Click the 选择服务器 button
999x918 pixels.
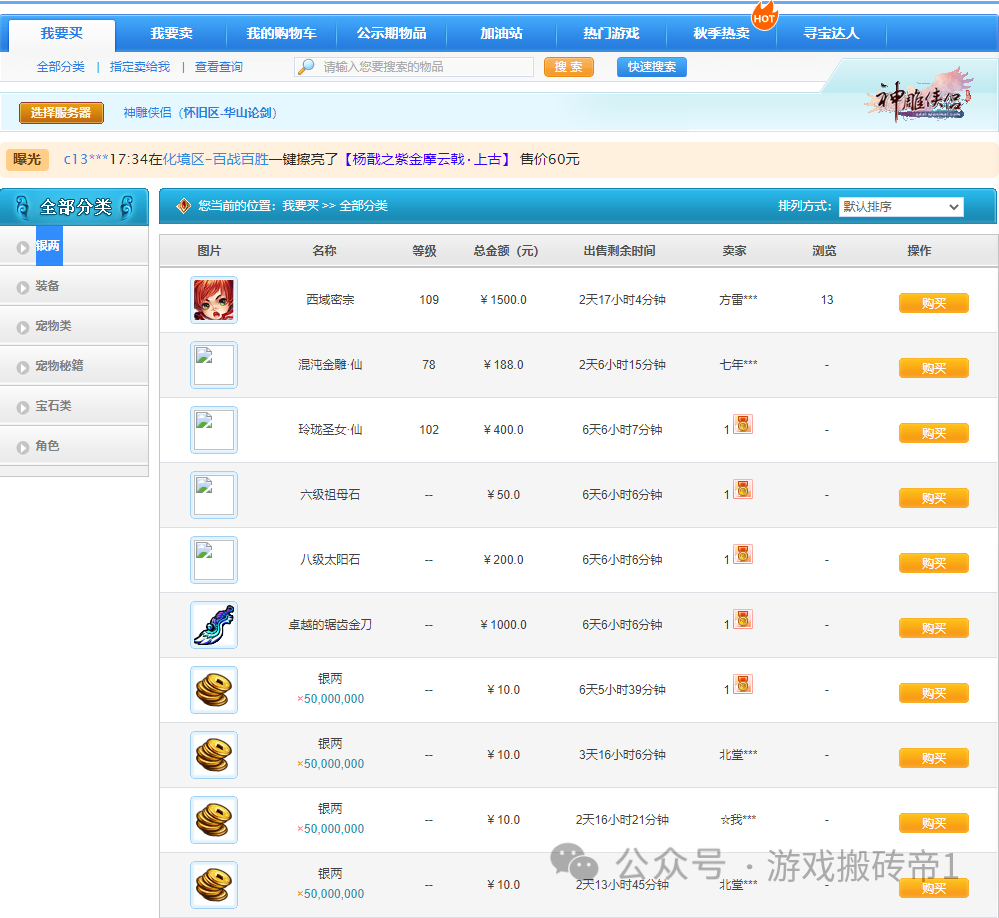point(61,113)
